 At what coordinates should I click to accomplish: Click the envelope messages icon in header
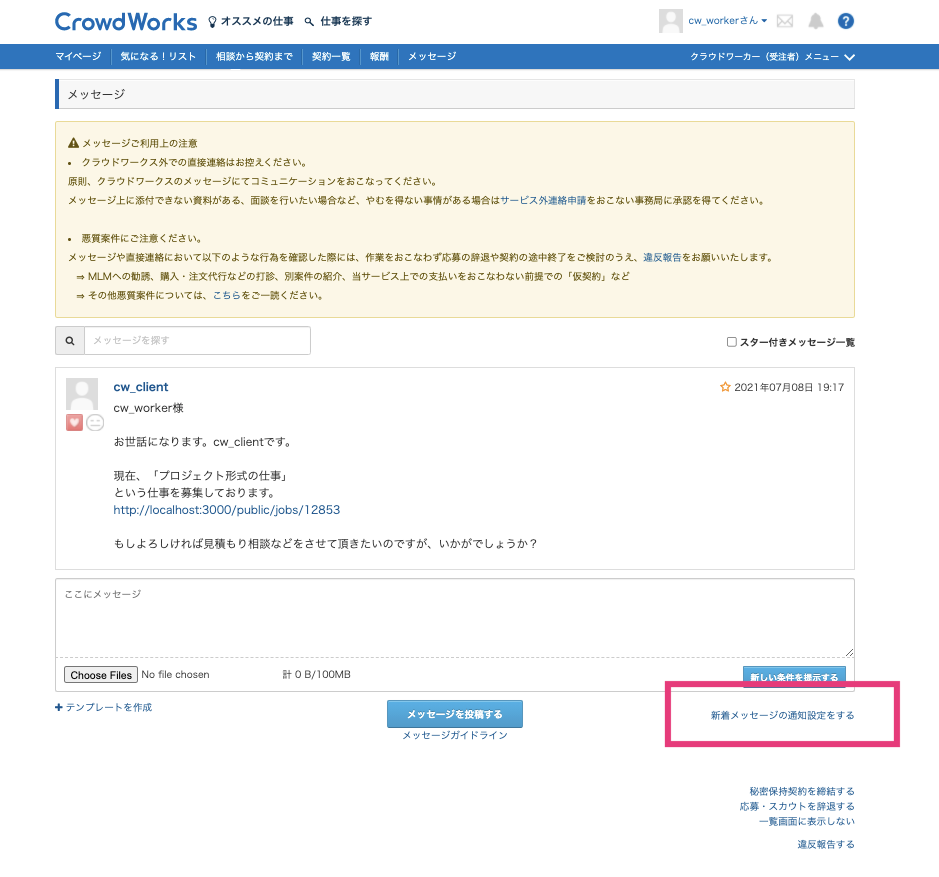(785, 21)
